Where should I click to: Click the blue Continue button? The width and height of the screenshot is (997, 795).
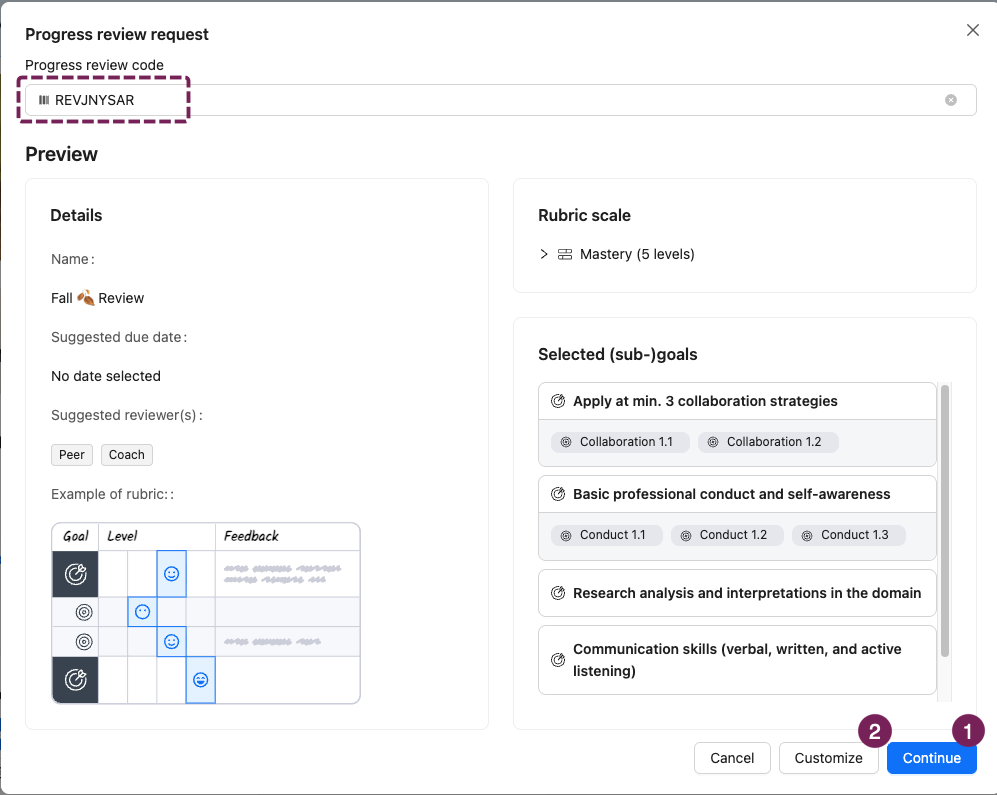pyautogui.click(x=932, y=758)
